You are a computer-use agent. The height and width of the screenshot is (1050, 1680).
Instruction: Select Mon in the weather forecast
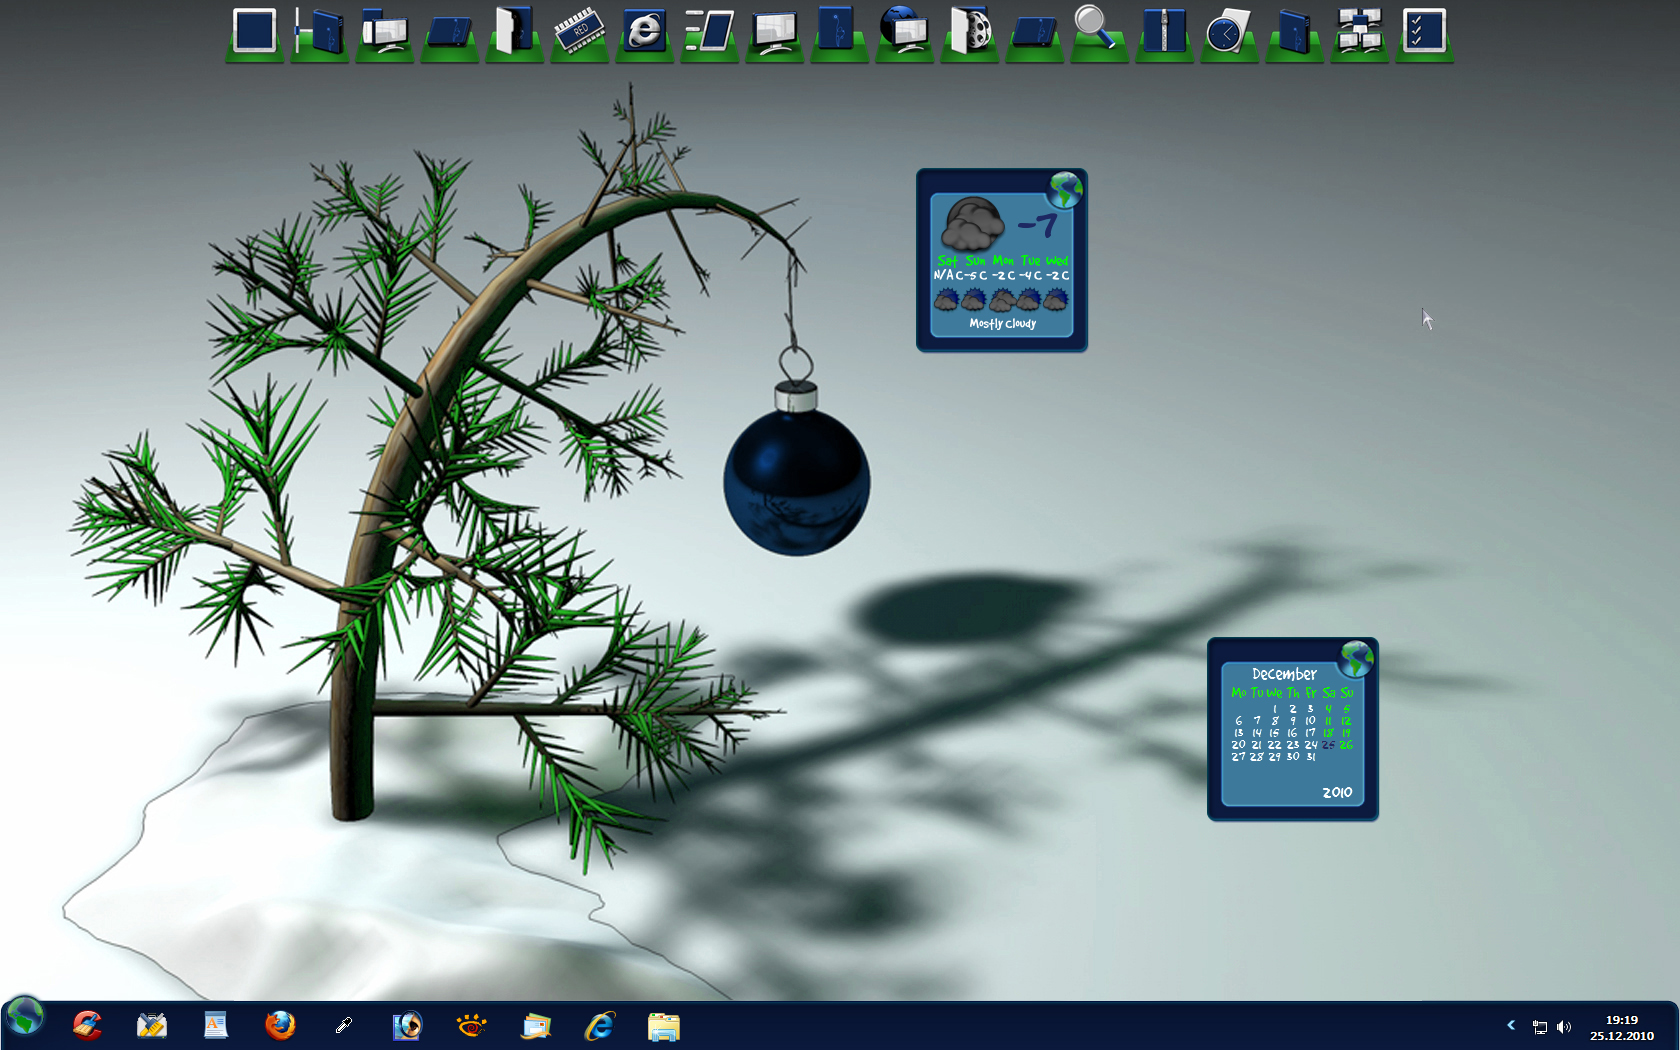tap(1003, 261)
